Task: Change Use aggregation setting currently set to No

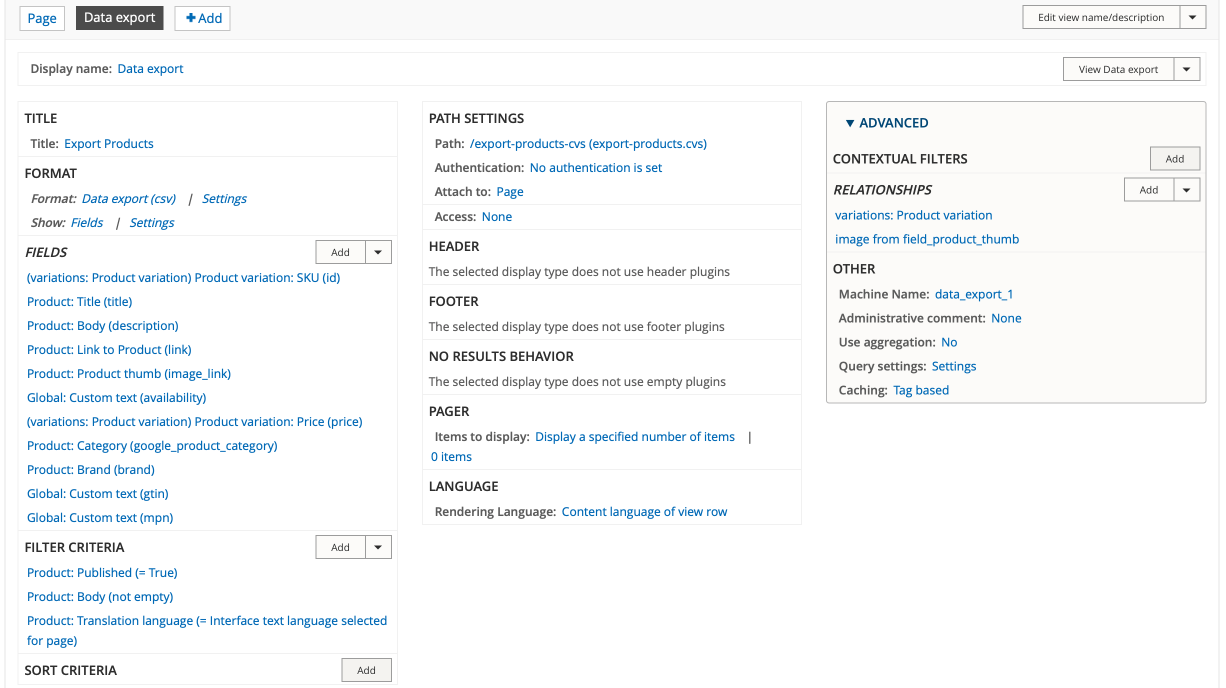Action: pyautogui.click(x=948, y=341)
